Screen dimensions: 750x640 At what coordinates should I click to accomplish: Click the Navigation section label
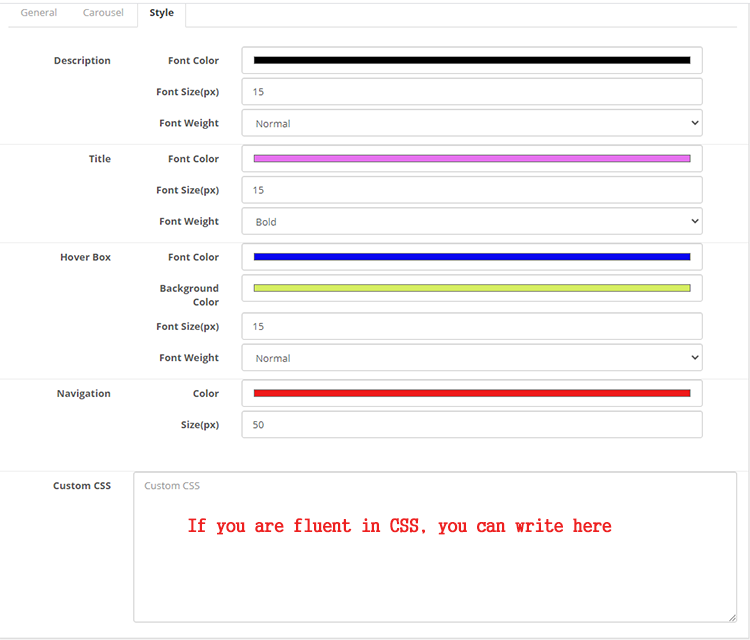(84, 394)
